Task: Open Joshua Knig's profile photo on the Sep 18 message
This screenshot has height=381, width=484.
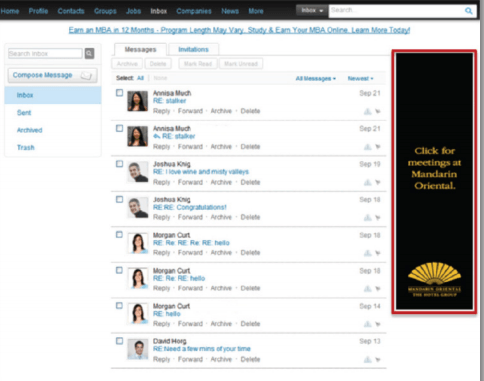Action: pyautogui.click(x=138, y=207)
